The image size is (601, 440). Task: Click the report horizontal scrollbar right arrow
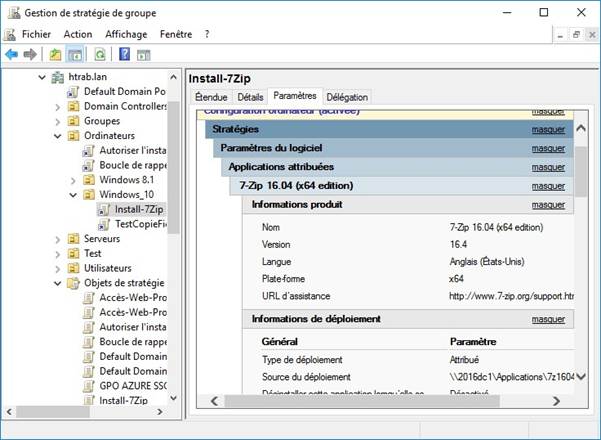click(x=557, y=401)
